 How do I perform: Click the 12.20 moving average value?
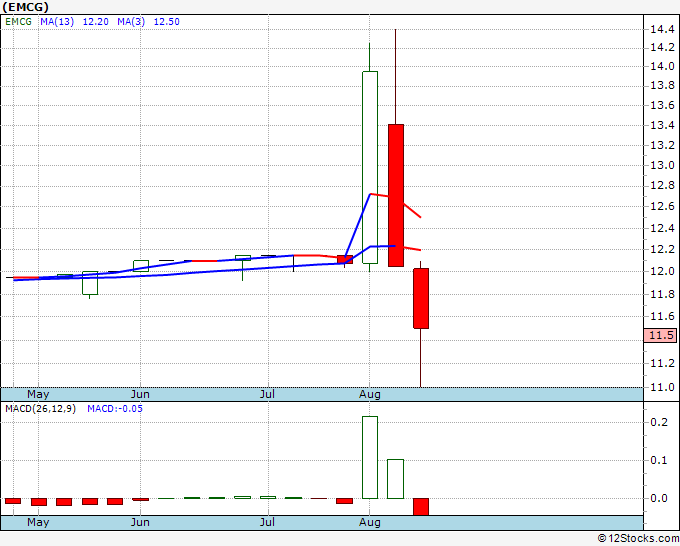pyautogui.click(x=95, y=22)
